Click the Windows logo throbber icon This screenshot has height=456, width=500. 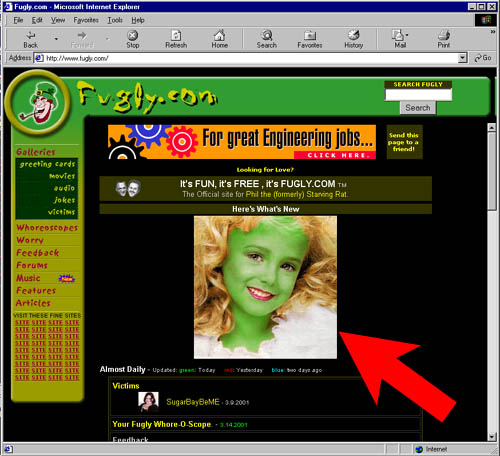(486, 20)
